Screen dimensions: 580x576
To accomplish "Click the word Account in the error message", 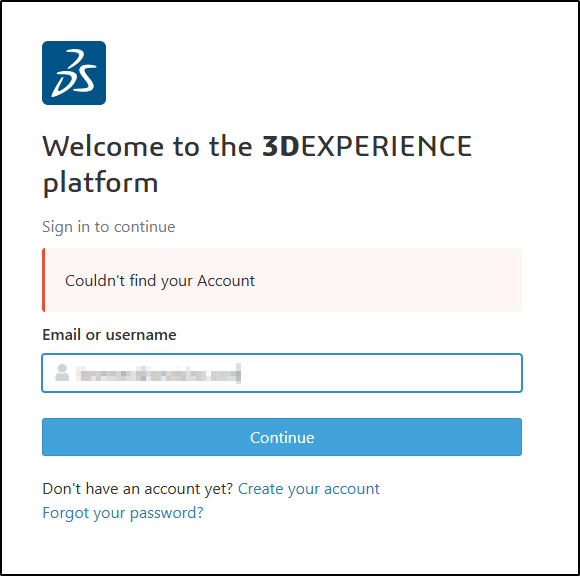I will [226, 281].
